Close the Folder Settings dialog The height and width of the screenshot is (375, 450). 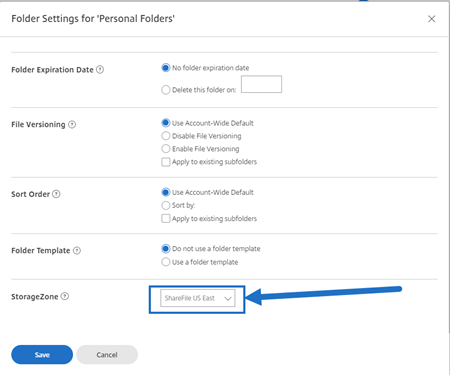point(431,19)
